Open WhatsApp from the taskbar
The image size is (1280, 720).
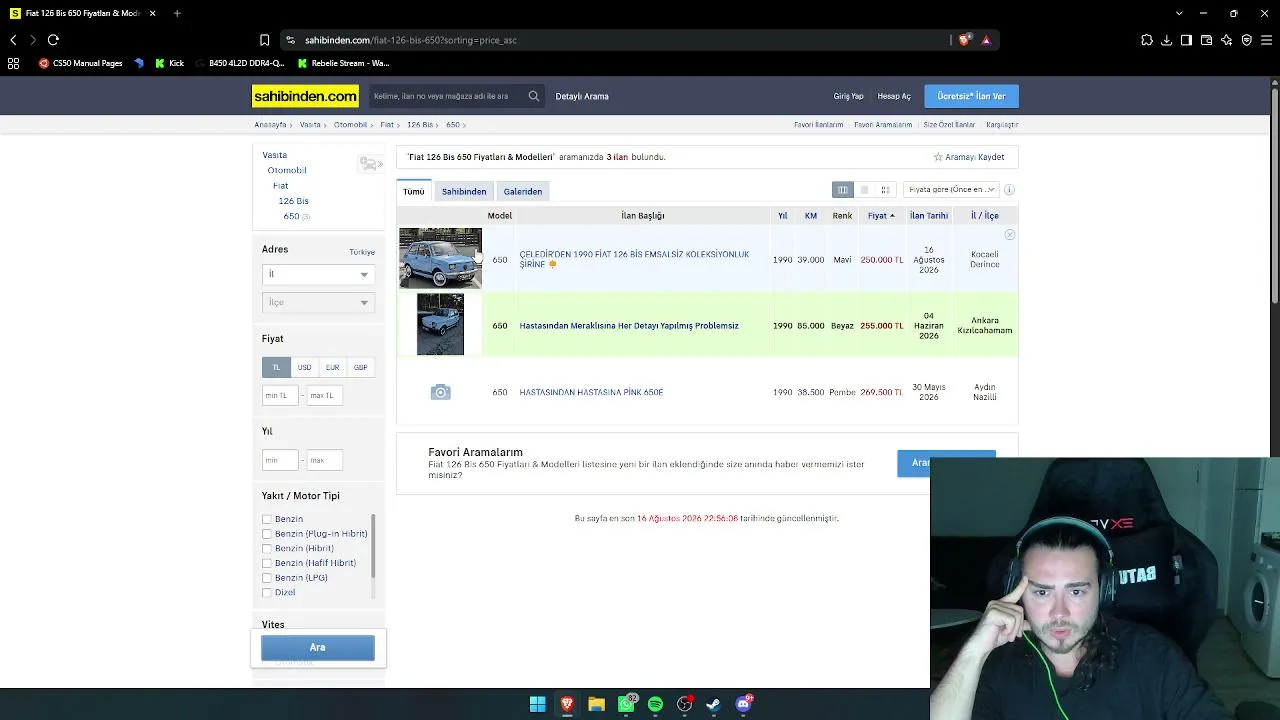pos(626,704)
